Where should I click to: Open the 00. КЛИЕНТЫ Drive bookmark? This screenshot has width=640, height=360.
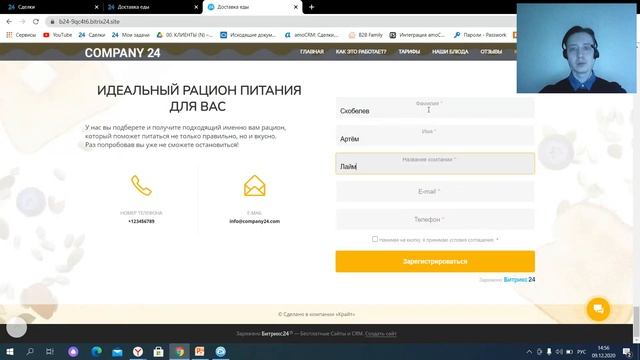click(184, 35)
